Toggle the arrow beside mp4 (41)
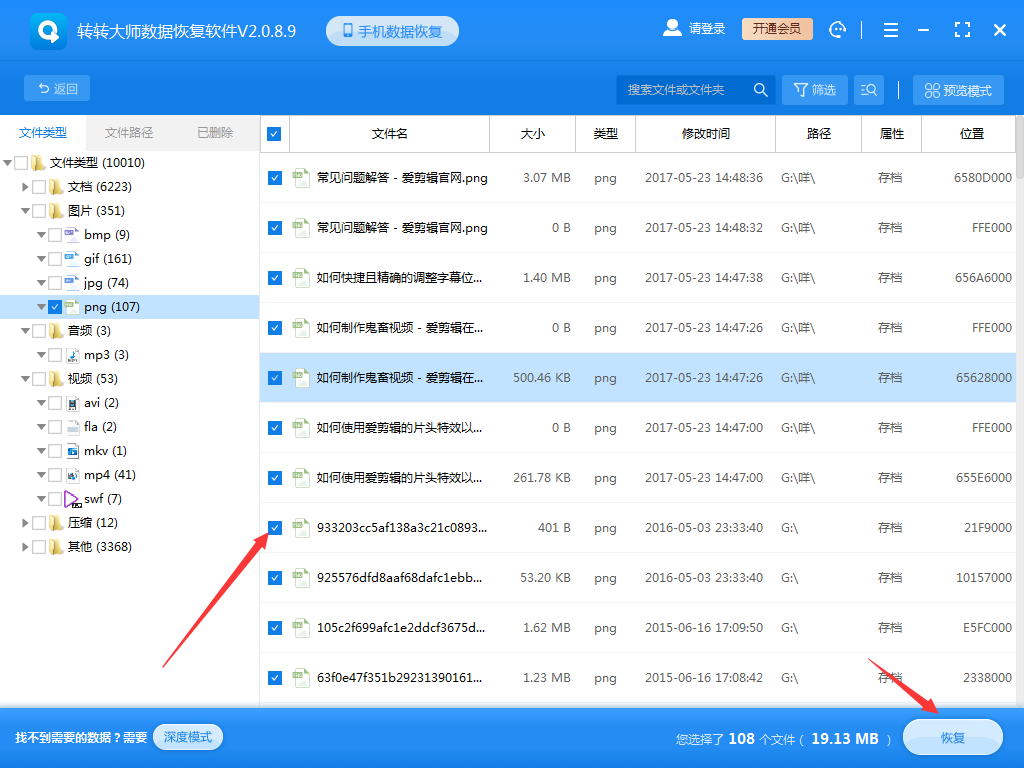The width and height of the screenshot is (1024, 768). [41, 475]
